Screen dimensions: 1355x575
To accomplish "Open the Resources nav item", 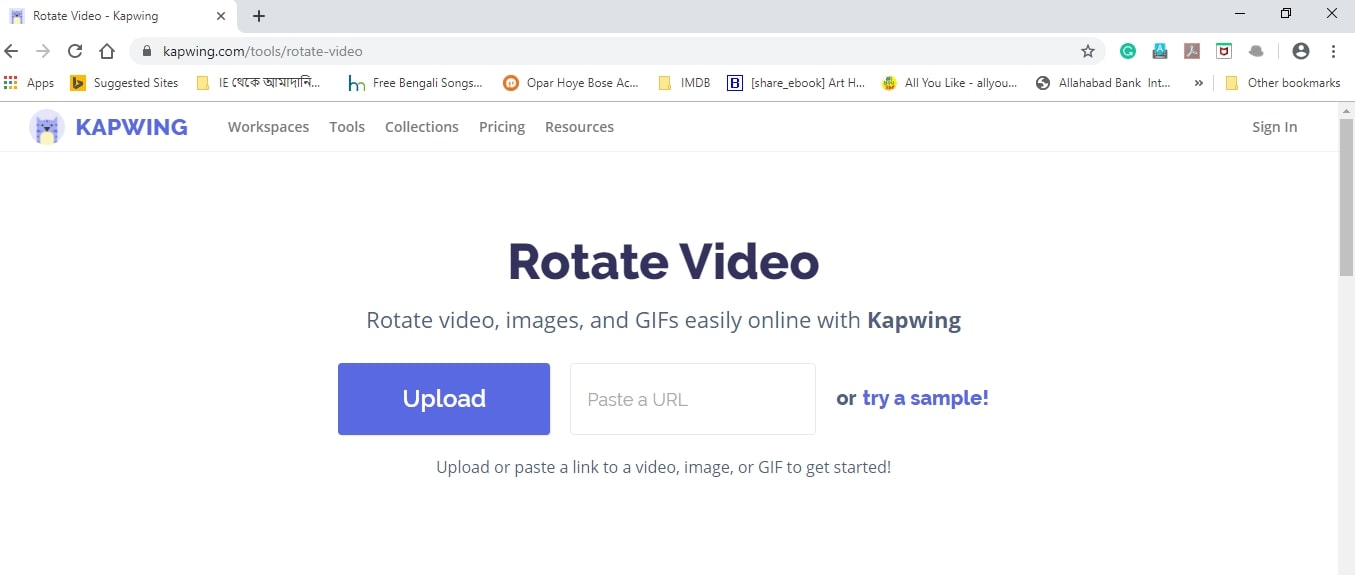I will (579, 127).
